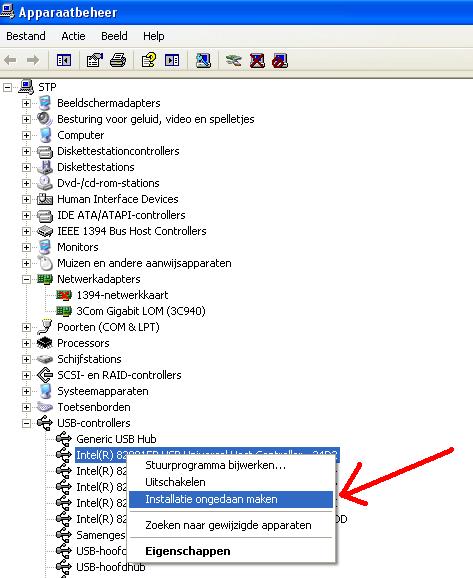This screenshot has height=578, width=473.
Task: Click the uninstall device toolbar icon
Action: (x=257, y=60)
